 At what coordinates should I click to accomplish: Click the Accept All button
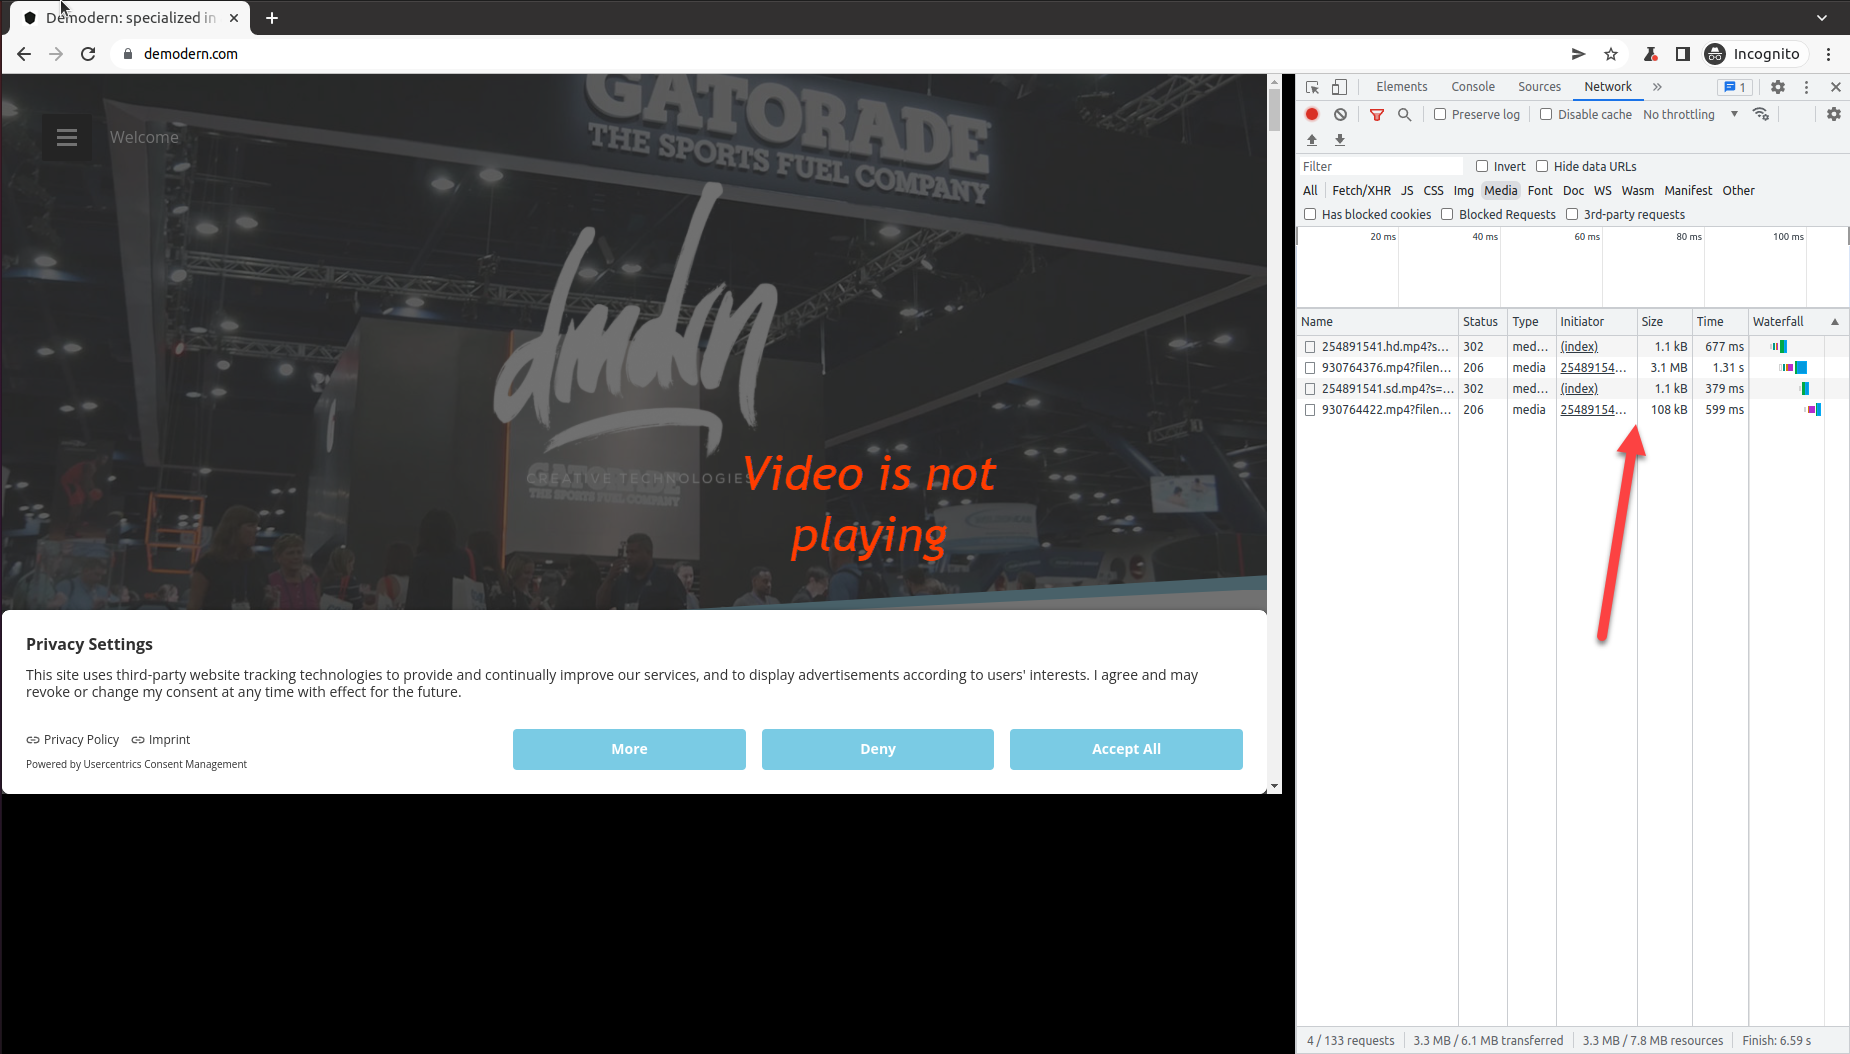(1126, 749)
